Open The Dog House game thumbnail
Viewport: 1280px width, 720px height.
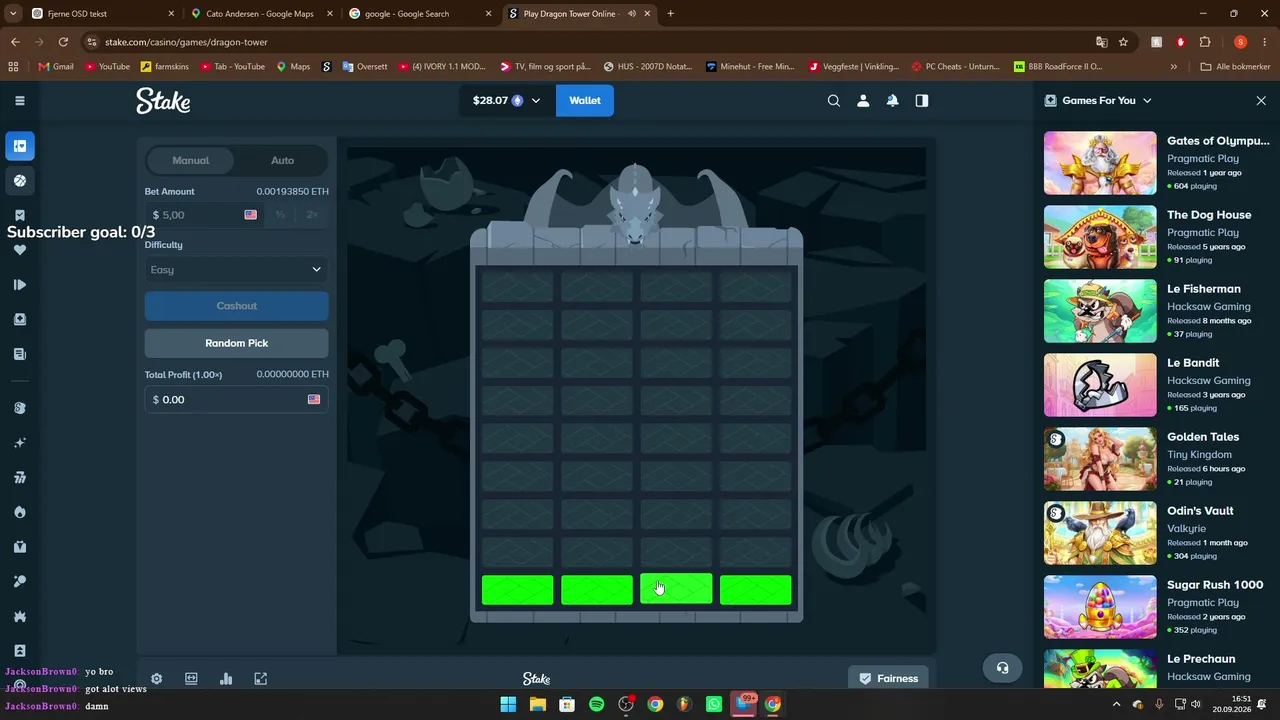coord(1100,237)
